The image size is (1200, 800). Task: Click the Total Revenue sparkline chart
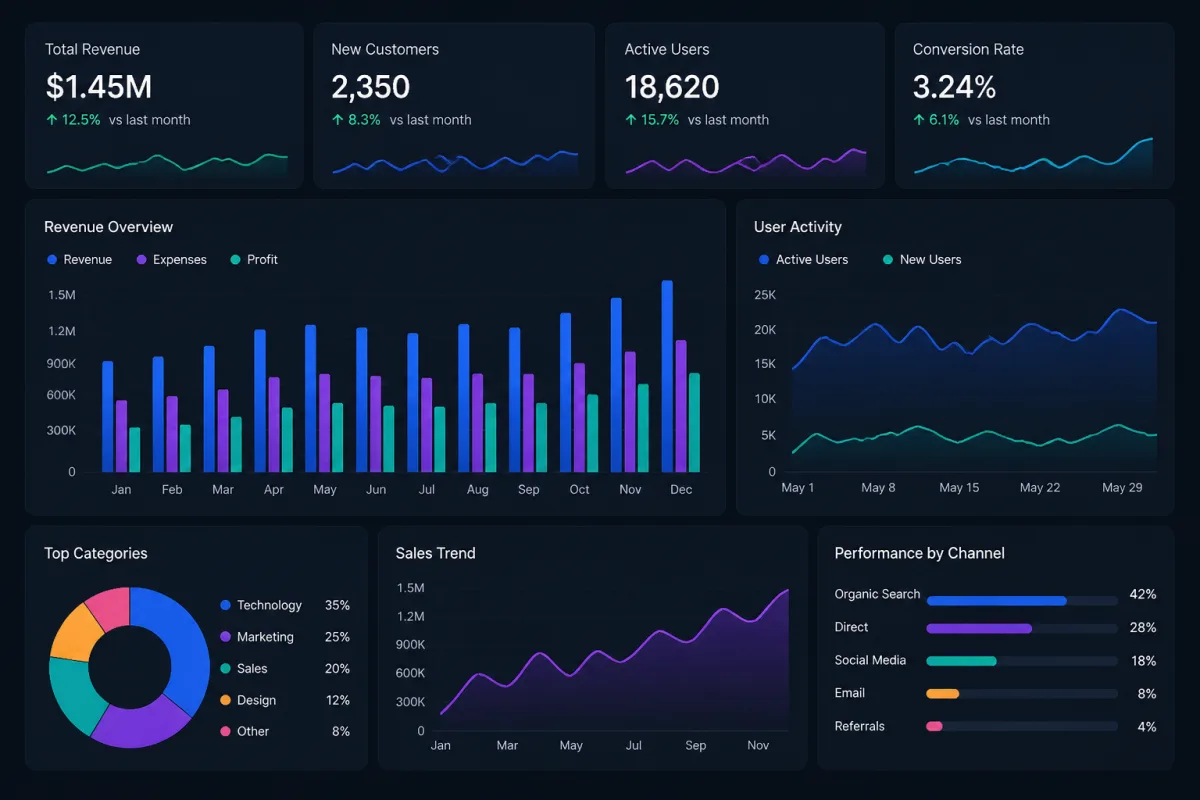167,165
